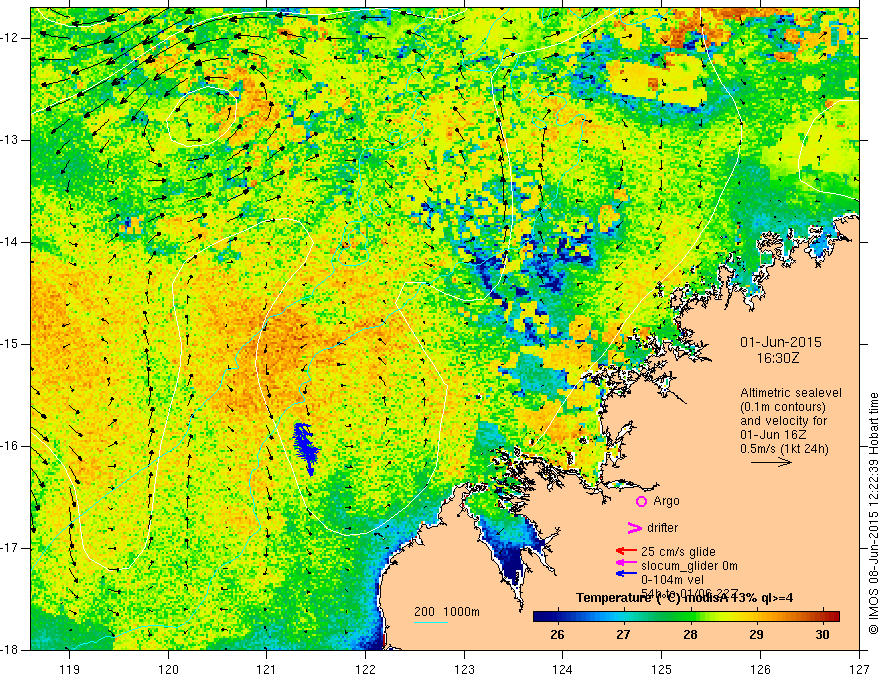Click the color bar tick label '30'
Screen dimensions: 880x680
(822, 635)
